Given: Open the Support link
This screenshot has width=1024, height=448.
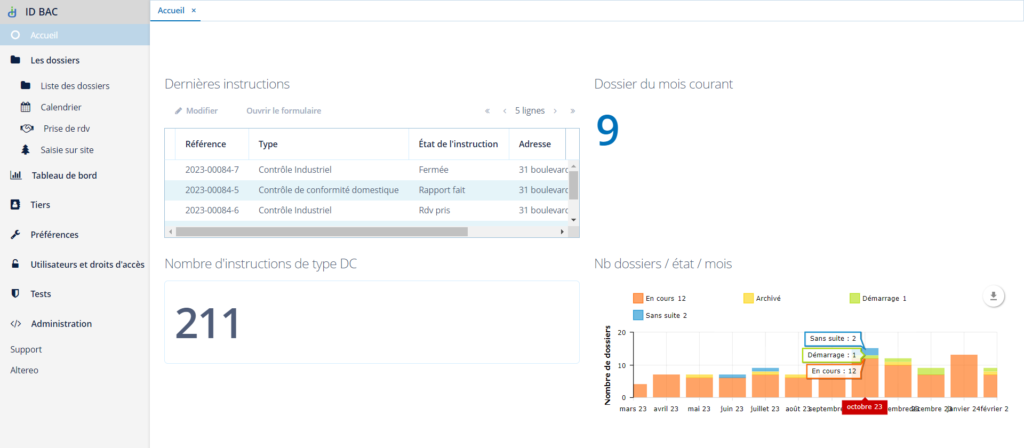Looking at the screenshot, I should tap(26, 350).
